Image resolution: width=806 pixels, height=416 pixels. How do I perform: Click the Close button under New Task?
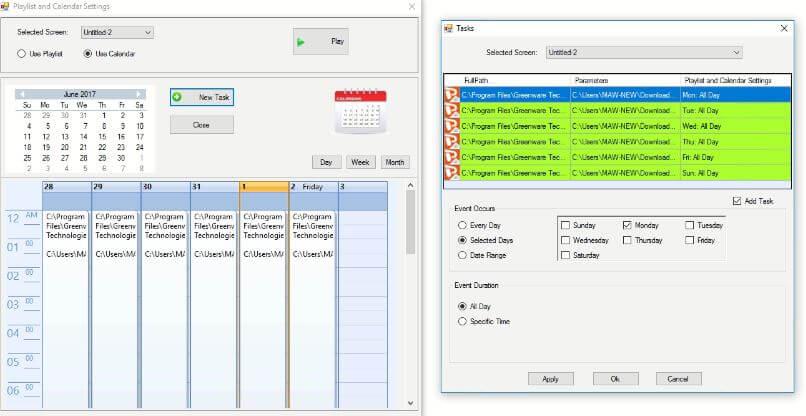pos(202,125)
